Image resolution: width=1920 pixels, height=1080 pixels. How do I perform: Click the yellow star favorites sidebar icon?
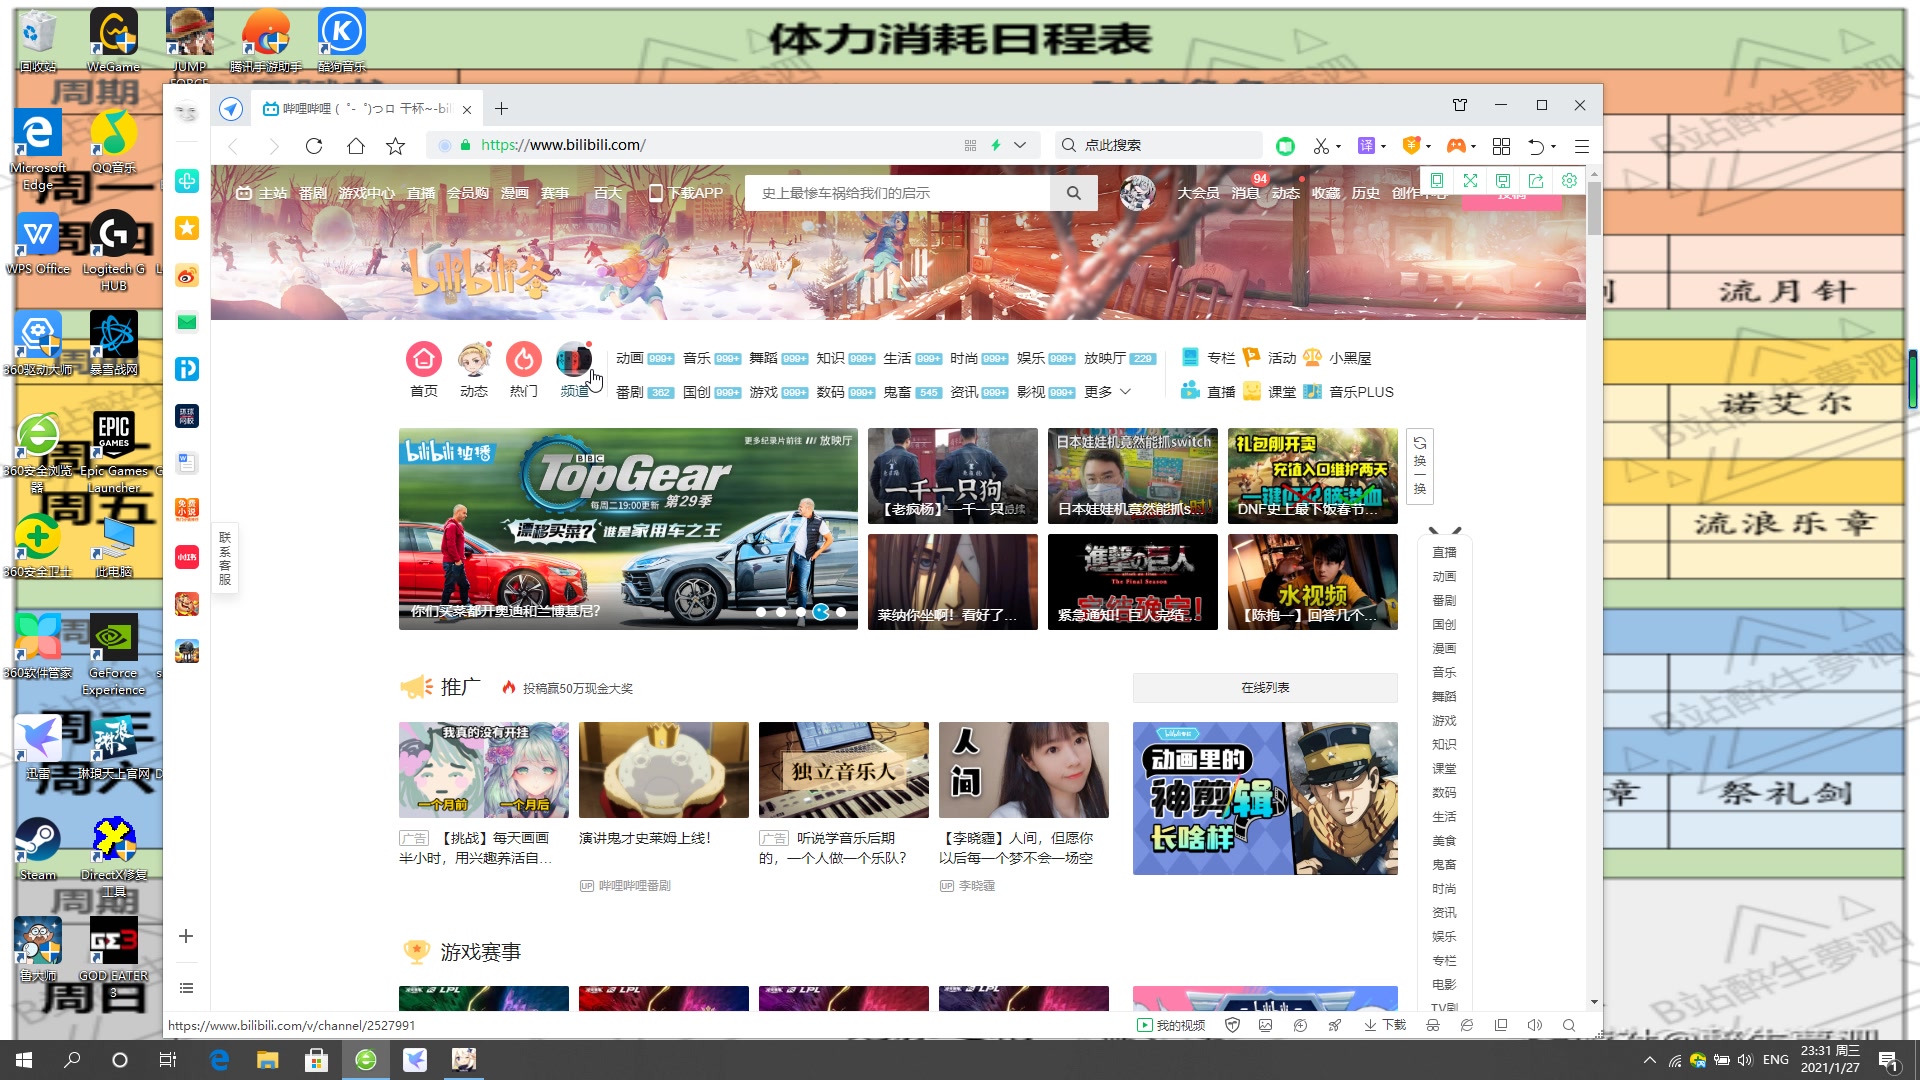(187, 228)
